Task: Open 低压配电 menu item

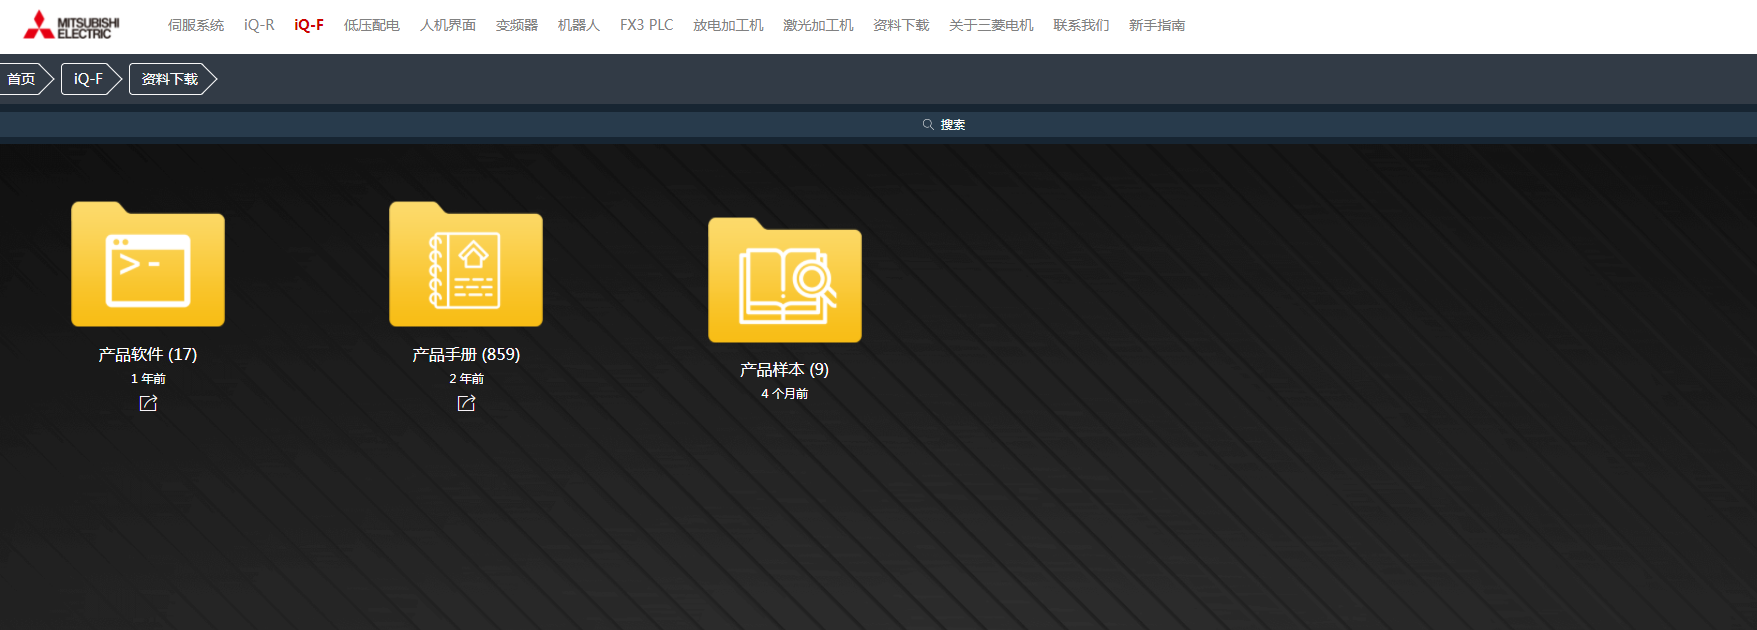Action: click(x=372, y=25)
